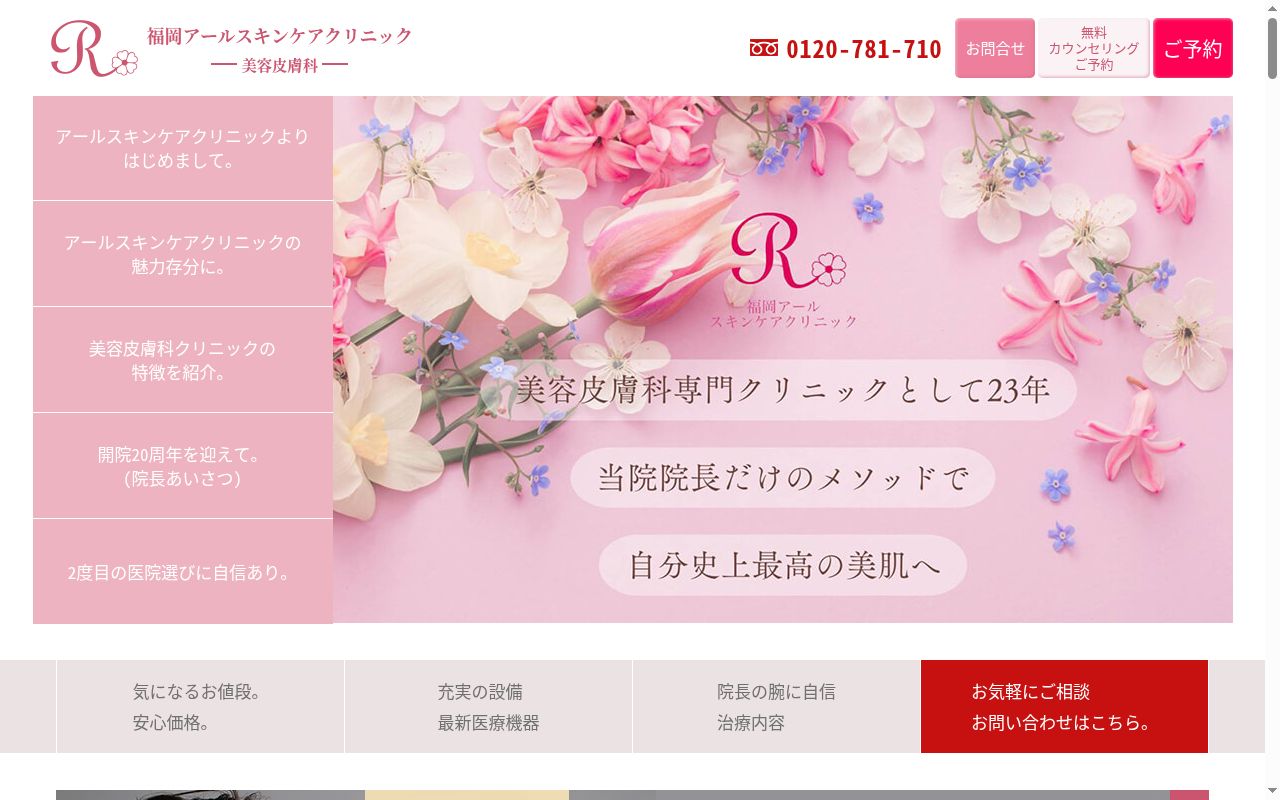Image resolution: width=1280 pixels, height=800 pixels.
Task: Open 充実の設備 最新医療機器 link
Action: click(488, 706)
